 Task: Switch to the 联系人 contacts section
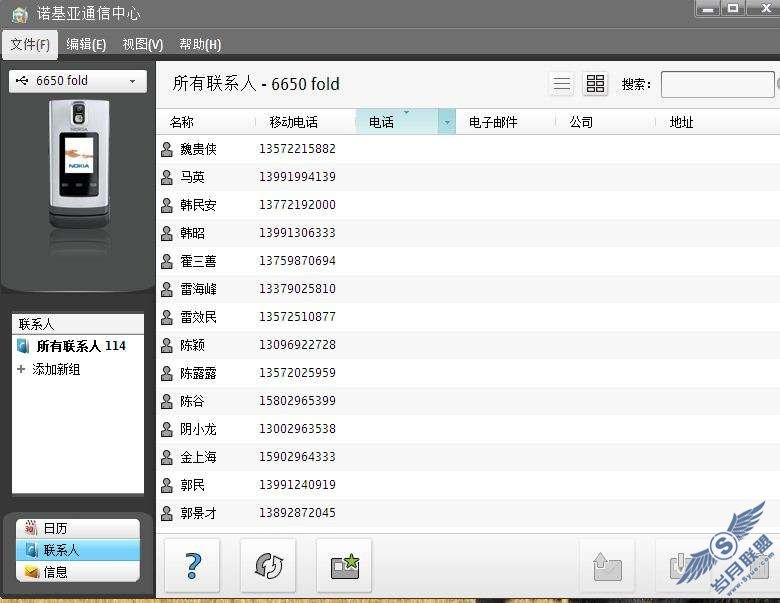pyautogui.click(x=78, y=550)
